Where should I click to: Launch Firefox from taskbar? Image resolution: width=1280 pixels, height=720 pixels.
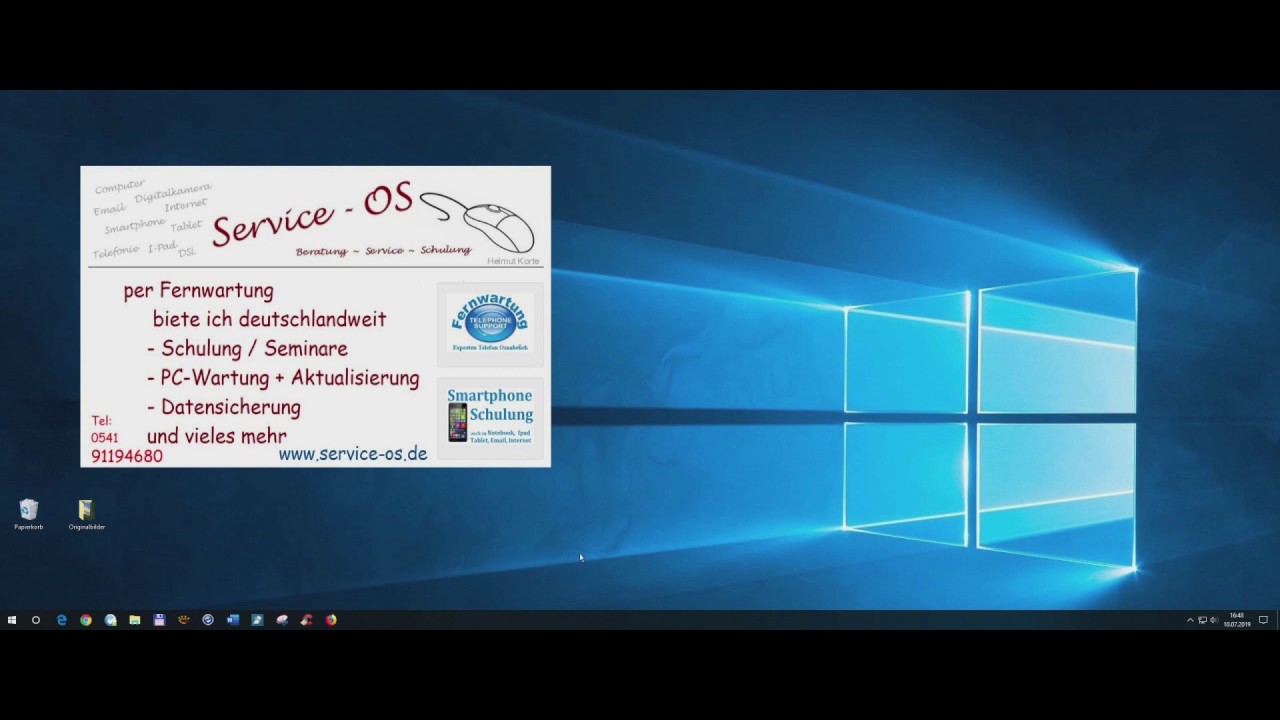pyautogui.click(x=331, y=620)
